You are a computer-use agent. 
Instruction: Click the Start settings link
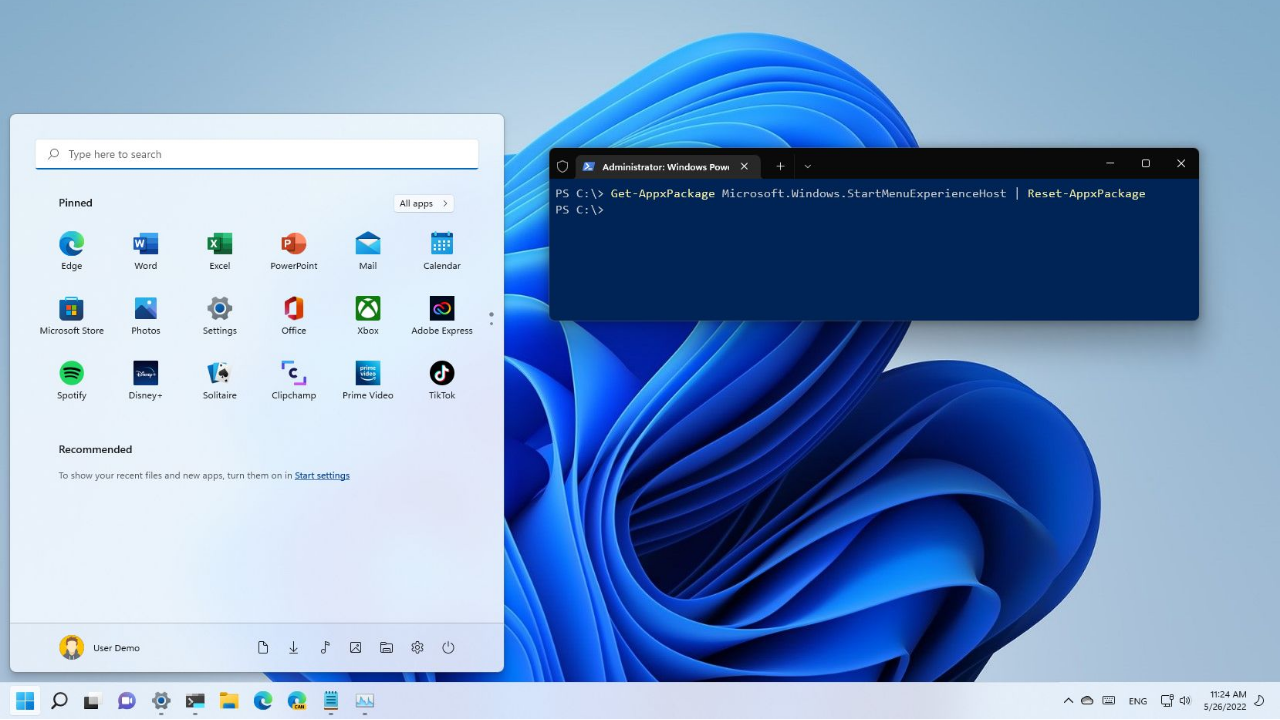pyautogui.click(x=322, y=475)
